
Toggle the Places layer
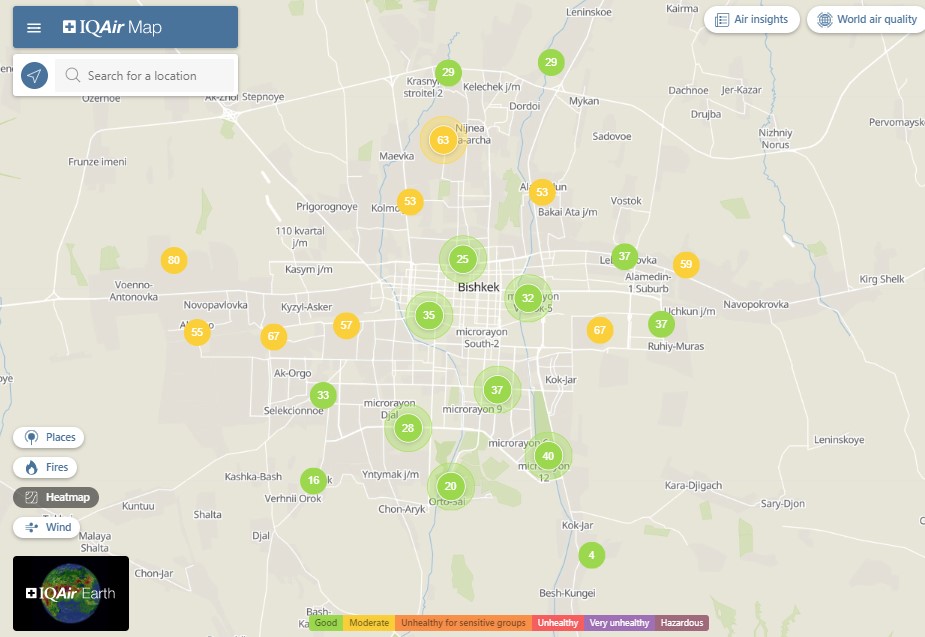(49, 437)
